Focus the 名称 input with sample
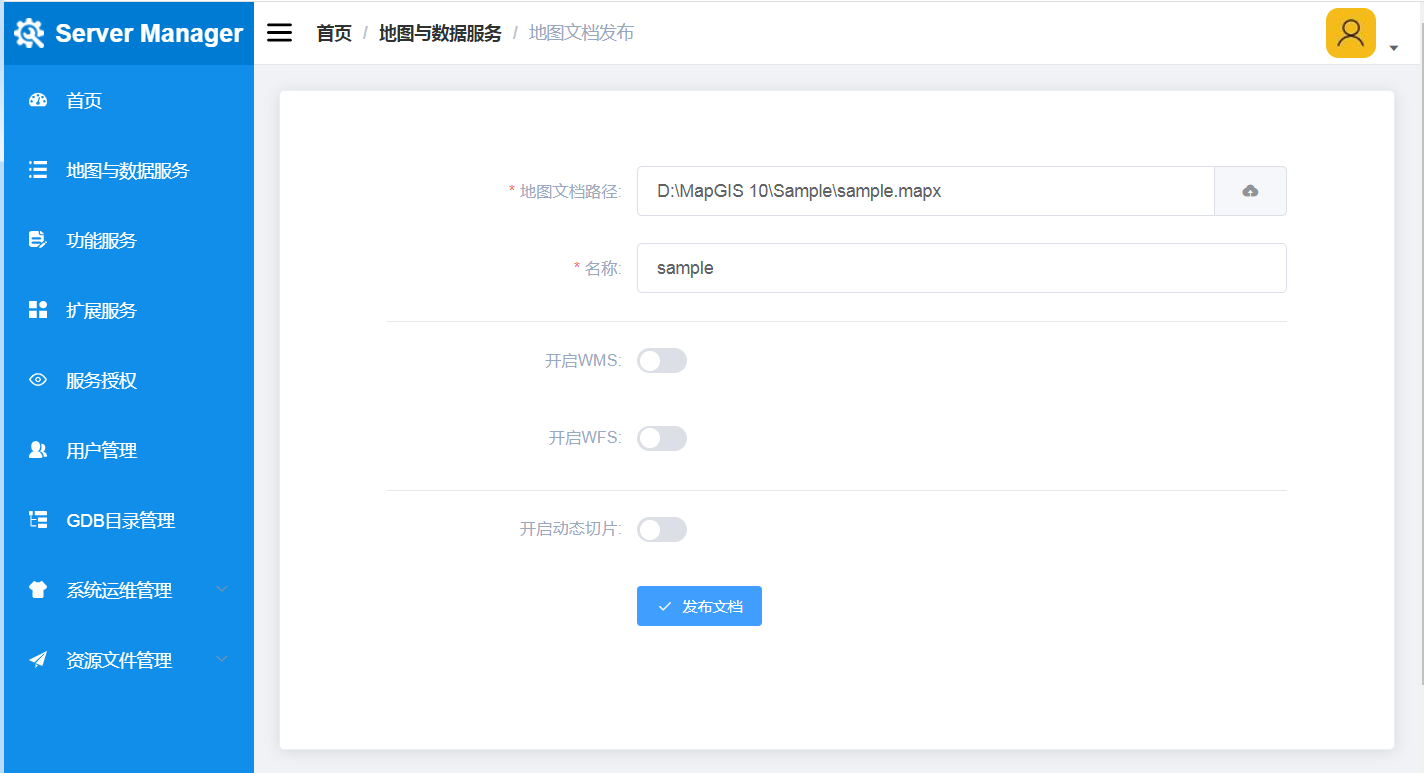The image size is (1424, 773). coord(961,268)
